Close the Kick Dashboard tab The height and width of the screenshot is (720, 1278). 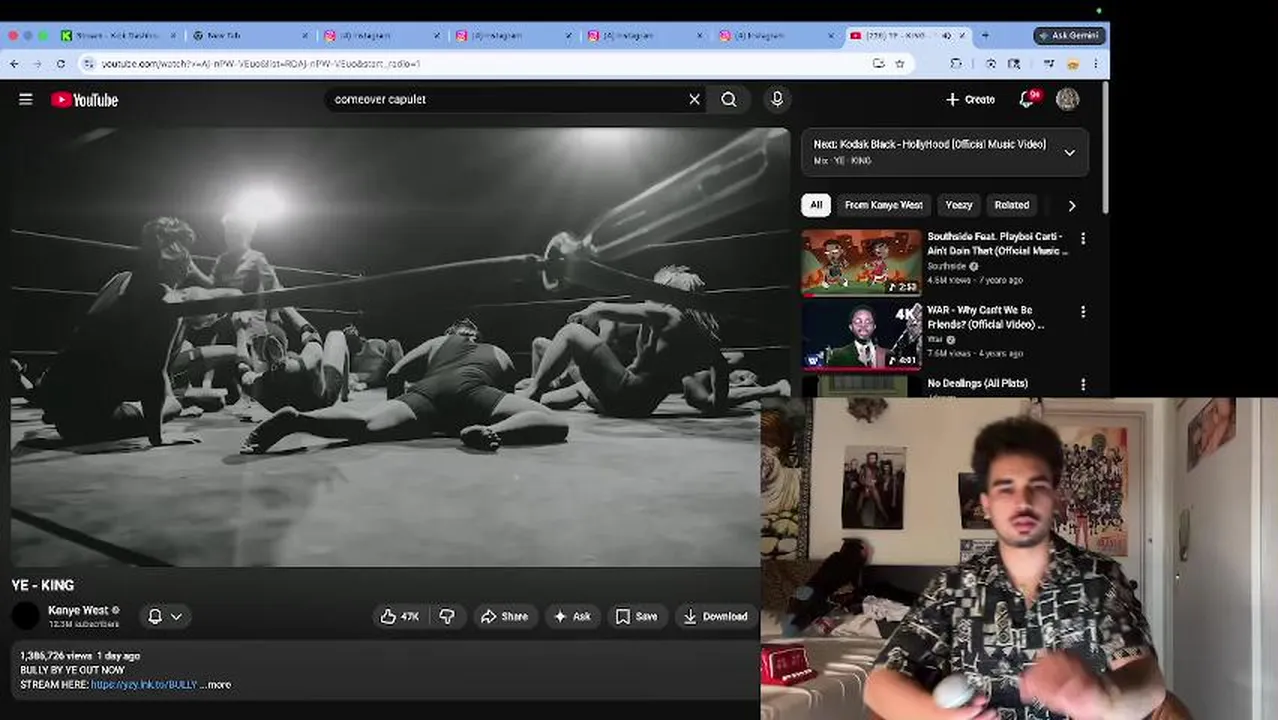173,35
